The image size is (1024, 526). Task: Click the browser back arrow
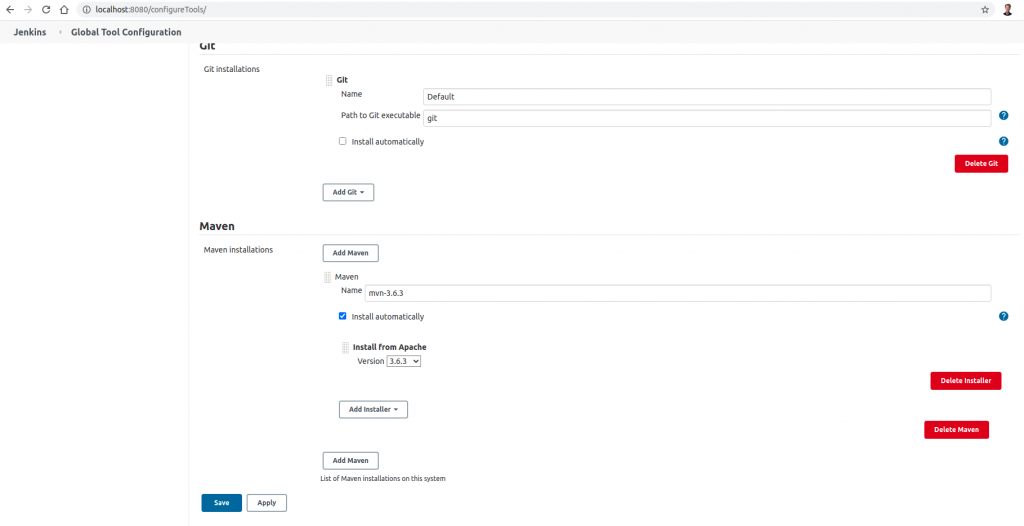pyautogui.click(x=11, y=9)
